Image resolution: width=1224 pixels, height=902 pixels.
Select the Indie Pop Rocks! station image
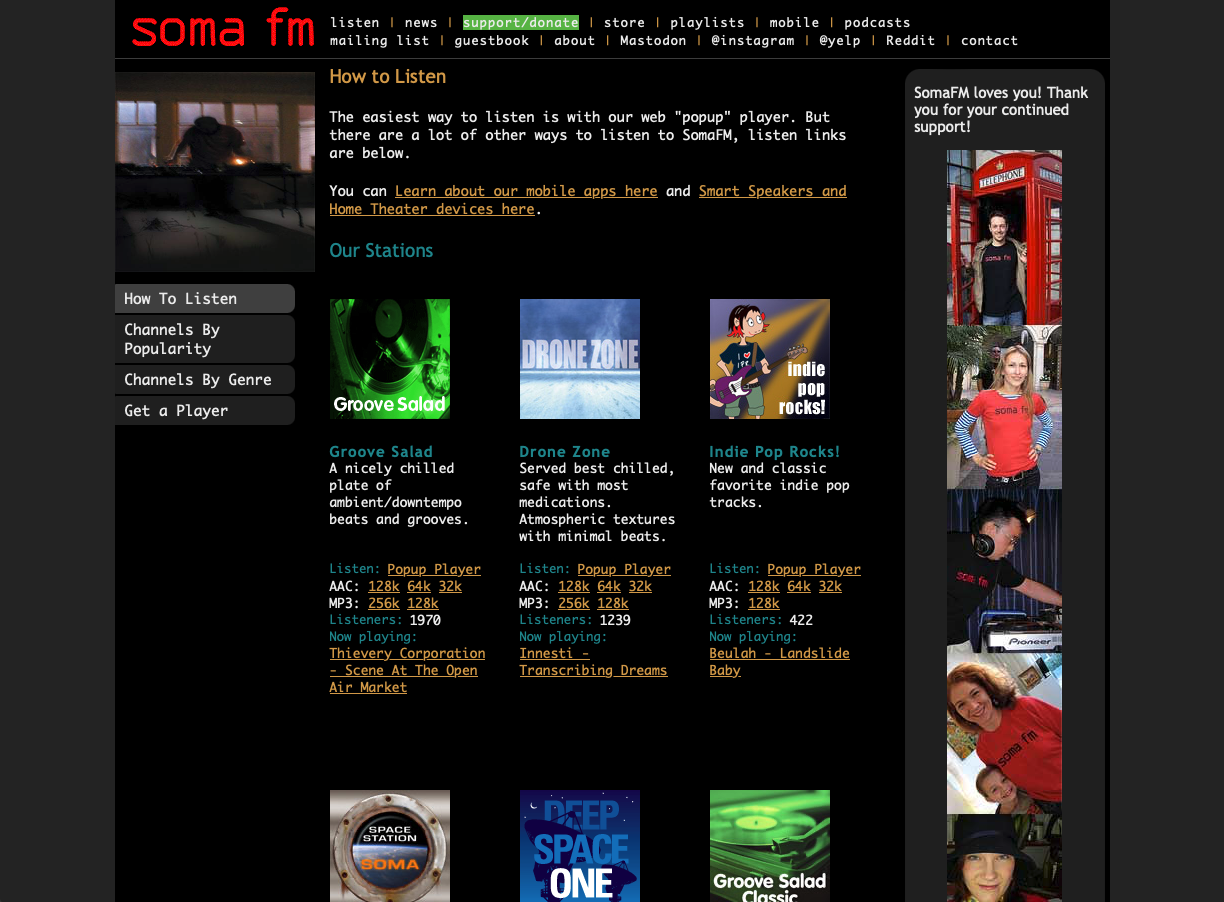click(x=769, y=358)
